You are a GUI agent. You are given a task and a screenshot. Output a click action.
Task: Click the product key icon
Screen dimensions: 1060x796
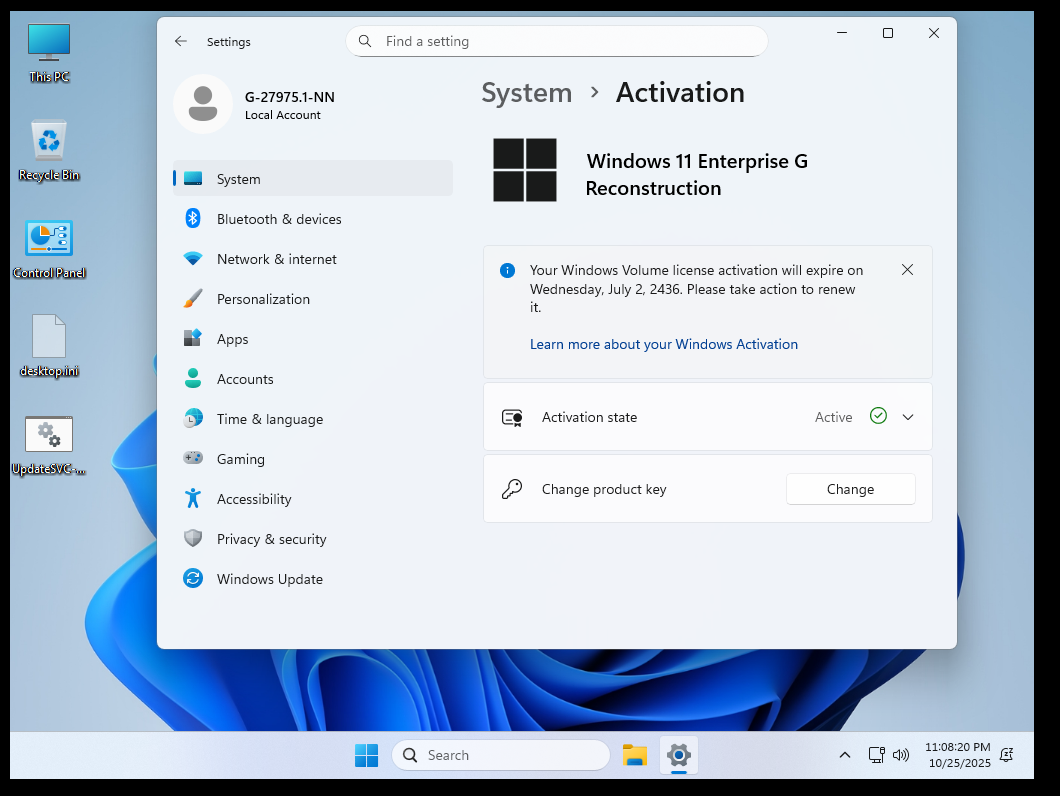[x=512, y=489]
